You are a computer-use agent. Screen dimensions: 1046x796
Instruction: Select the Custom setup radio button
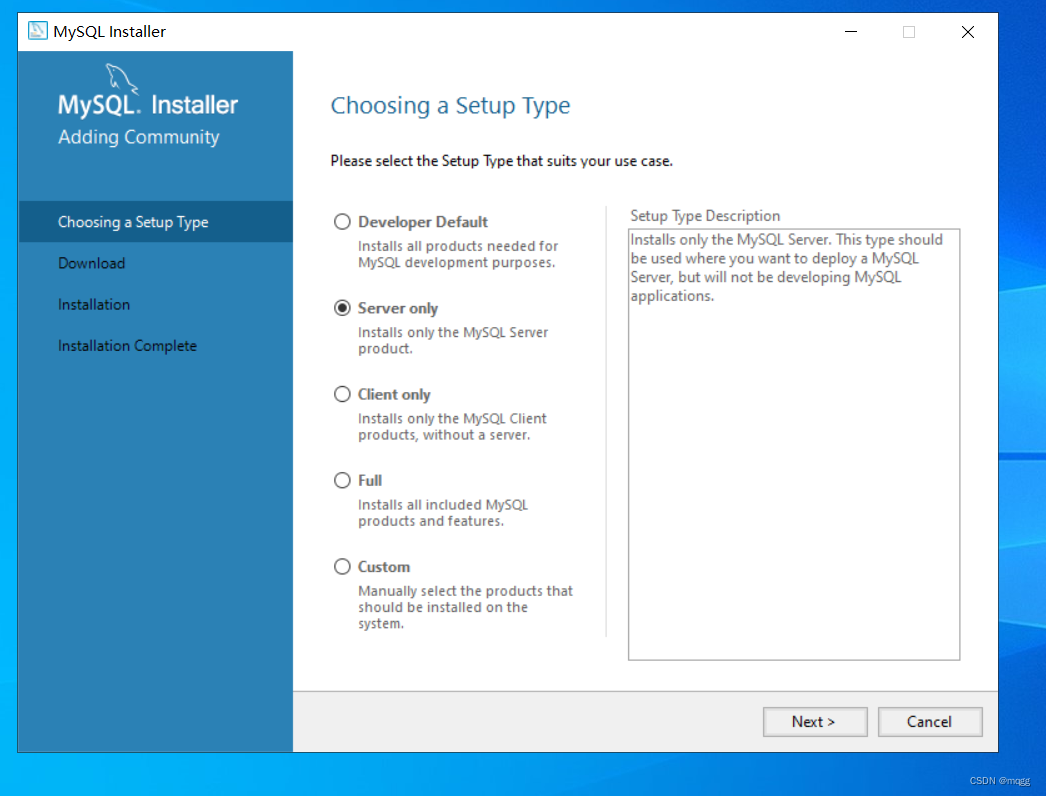point(342,566)
